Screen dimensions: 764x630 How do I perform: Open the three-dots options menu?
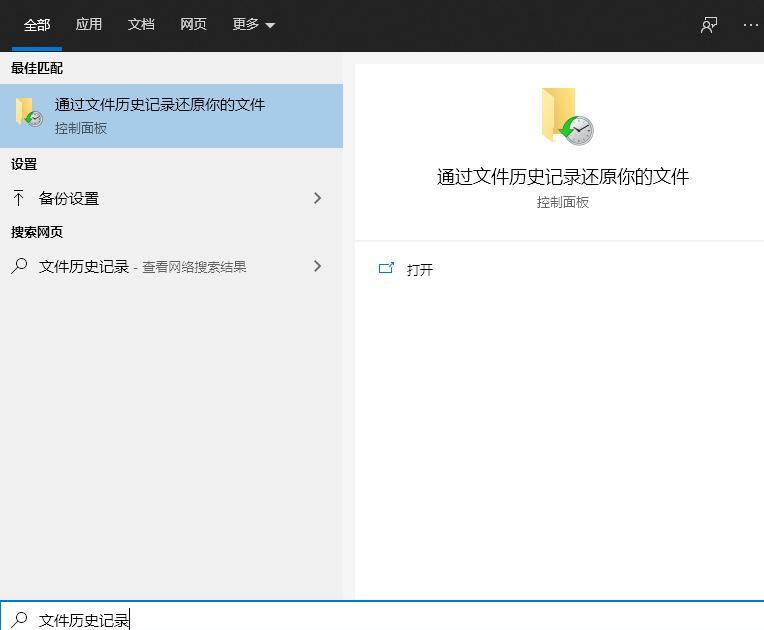pos(751,25)
